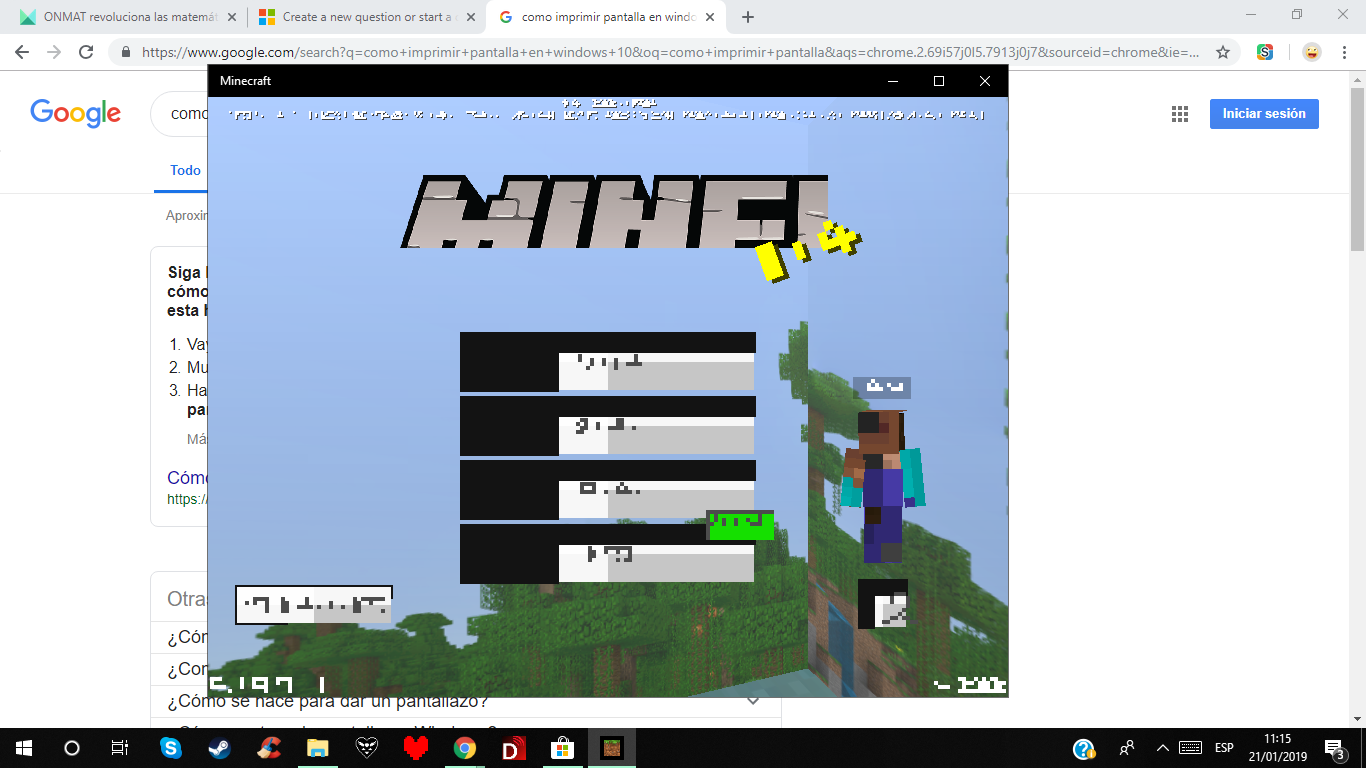
Task: Bookmark this page with the star icon
Action: (1222, 52)
